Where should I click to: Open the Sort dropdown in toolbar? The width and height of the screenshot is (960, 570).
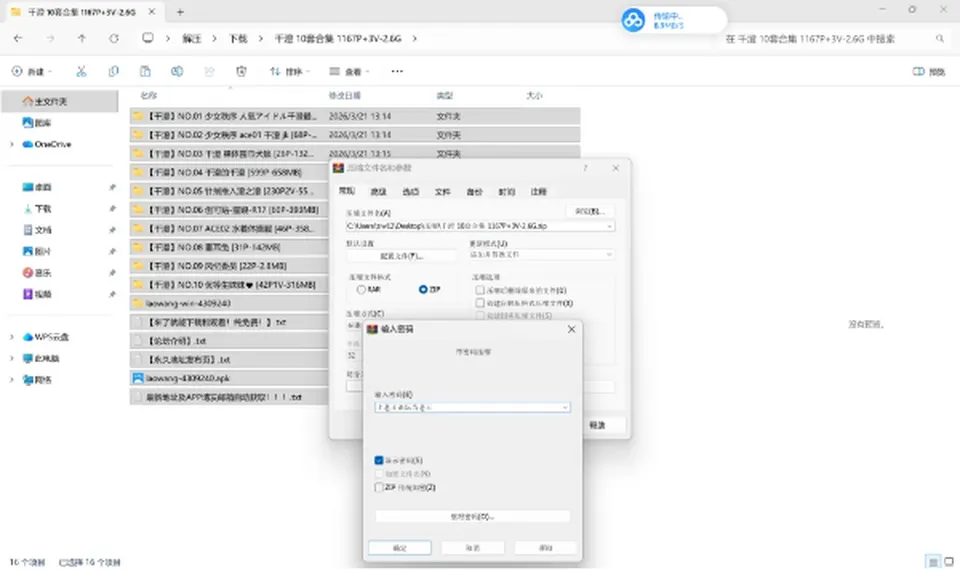point(289,72)
